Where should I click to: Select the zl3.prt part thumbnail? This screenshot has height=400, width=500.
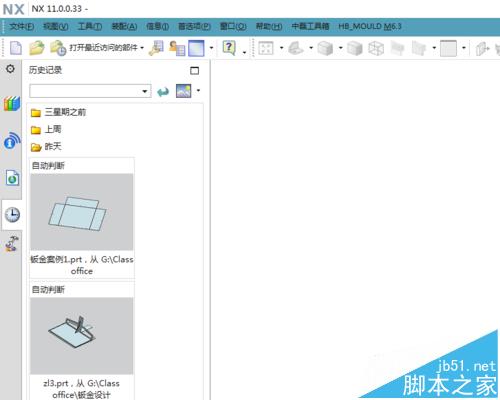(x=82, y=336)
